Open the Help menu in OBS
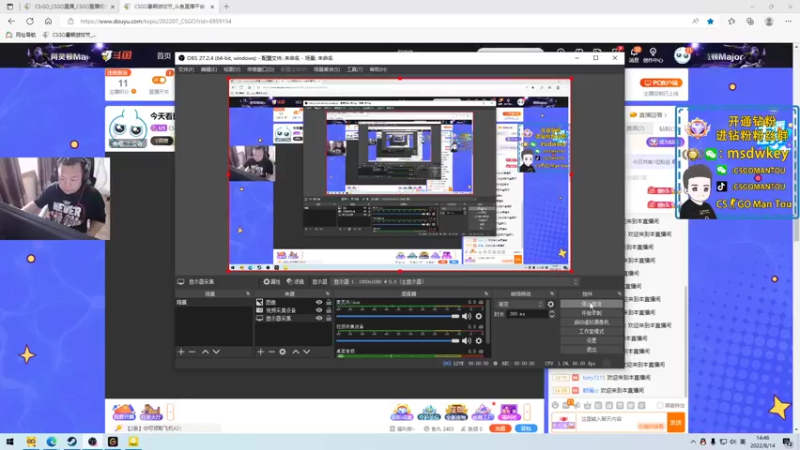The image size is (800, 450). click(378, 69)
